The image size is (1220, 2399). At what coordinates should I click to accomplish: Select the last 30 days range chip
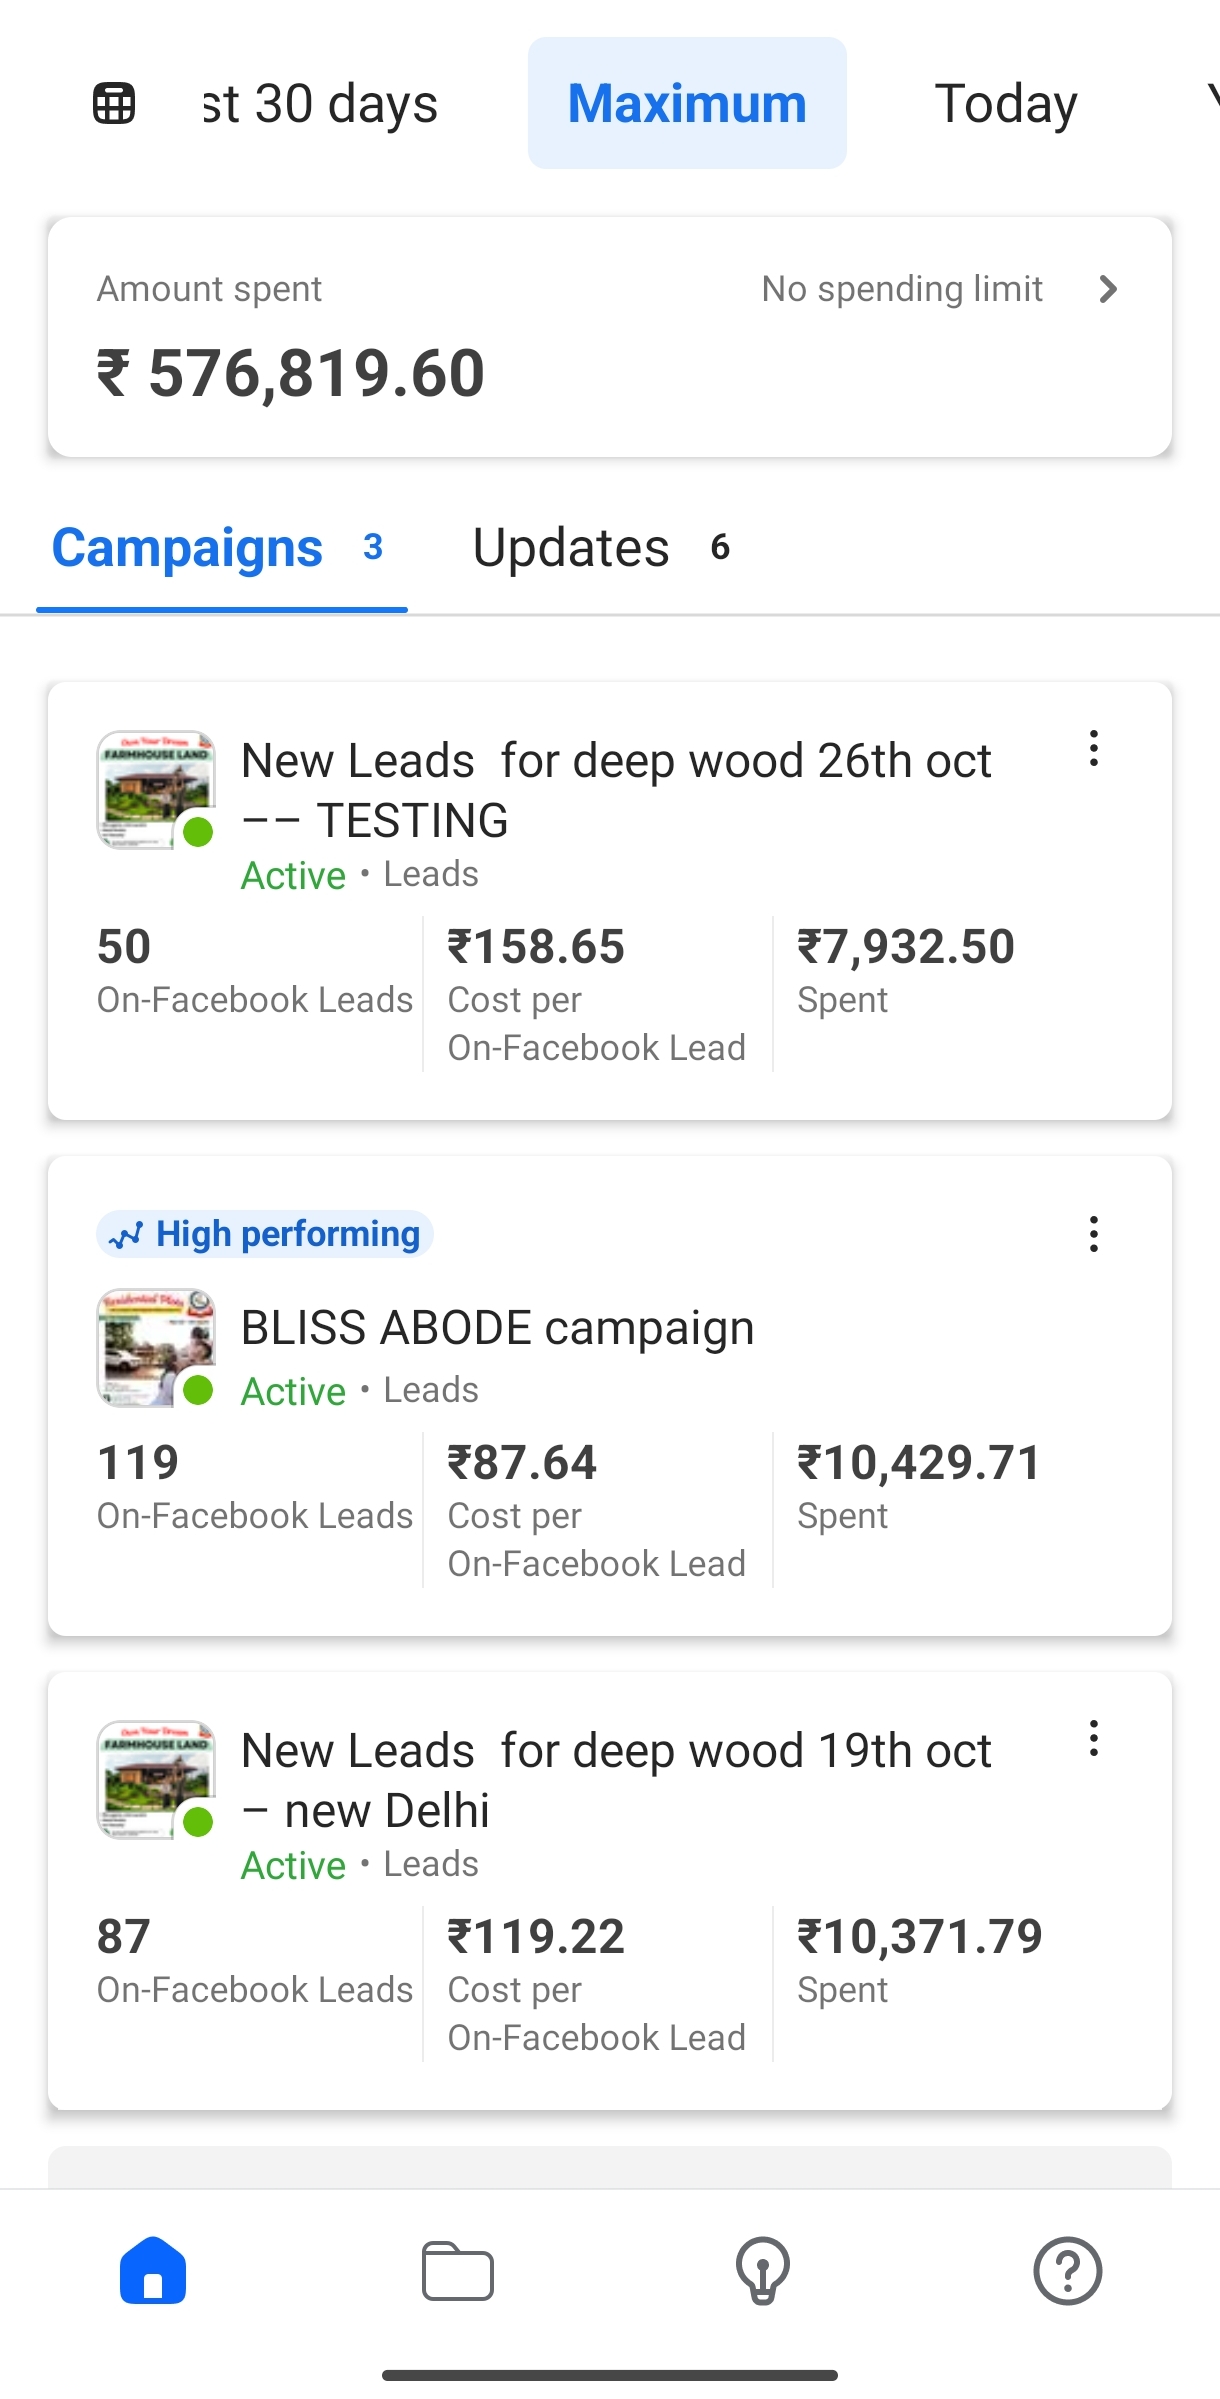coord(320,103)
